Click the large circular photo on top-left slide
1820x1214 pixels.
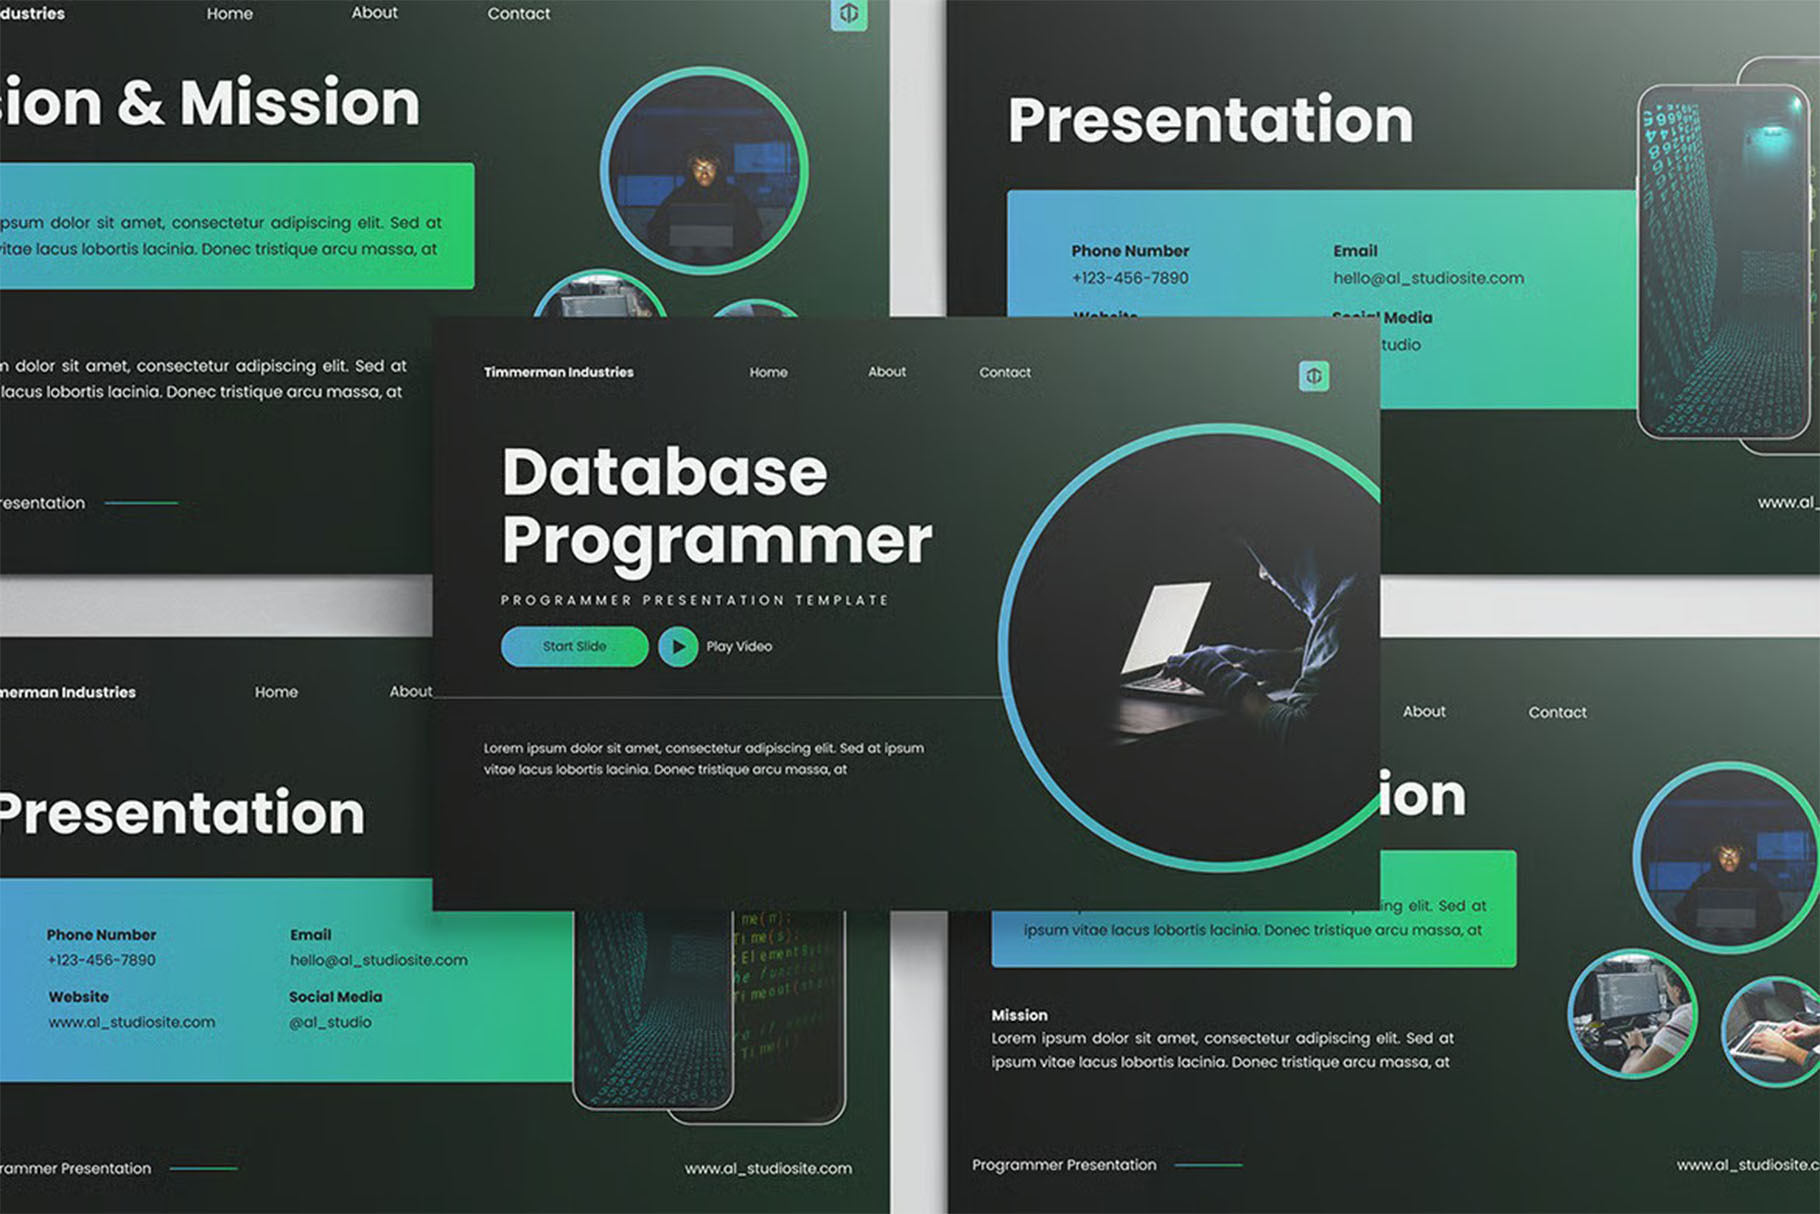pyautogui.click(x=704, y=171)
